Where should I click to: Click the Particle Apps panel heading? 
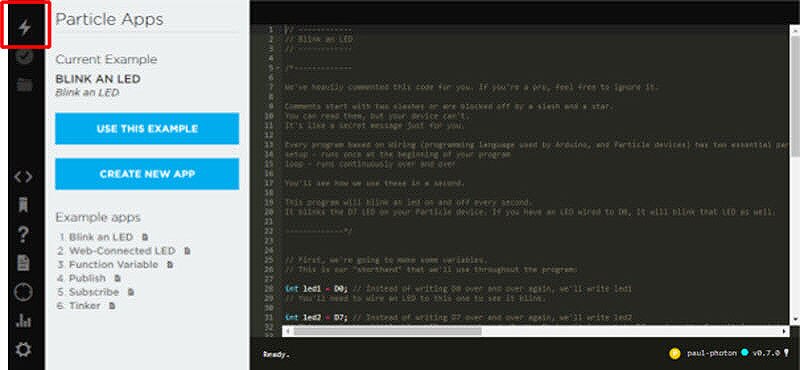pos(109,19)
